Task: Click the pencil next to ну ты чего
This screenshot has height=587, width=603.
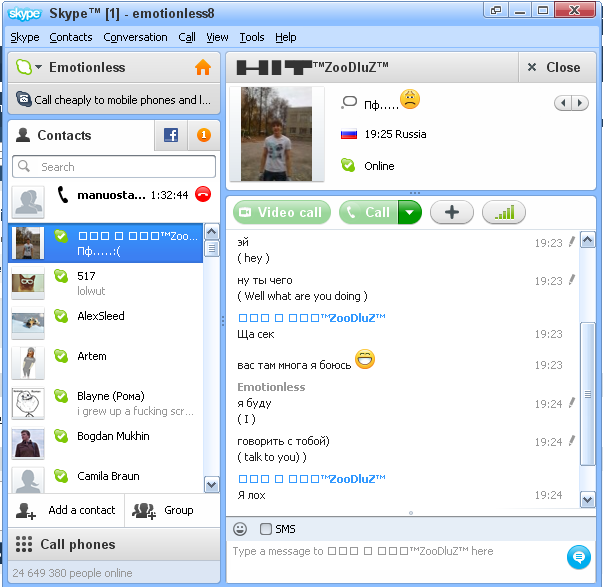Action: (572, 280)
